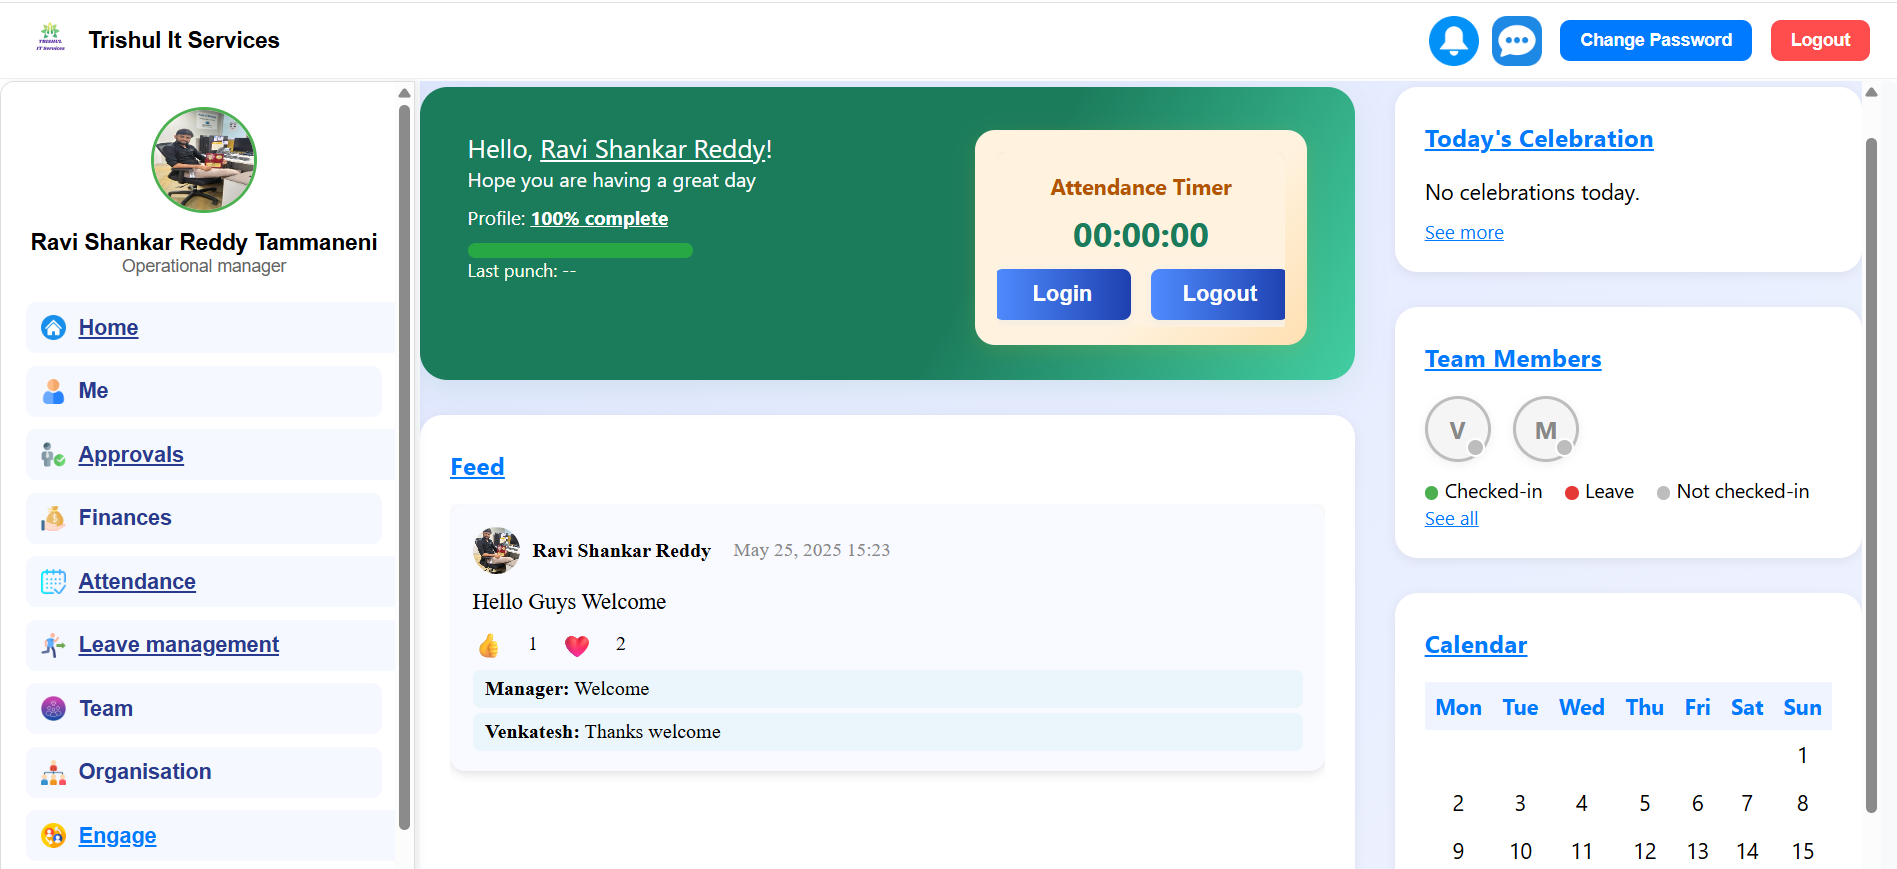The width and height of the screenshot is (1897, 869).
Task: Open the notifications bell icon
Action: click(x=1453, y=41)
